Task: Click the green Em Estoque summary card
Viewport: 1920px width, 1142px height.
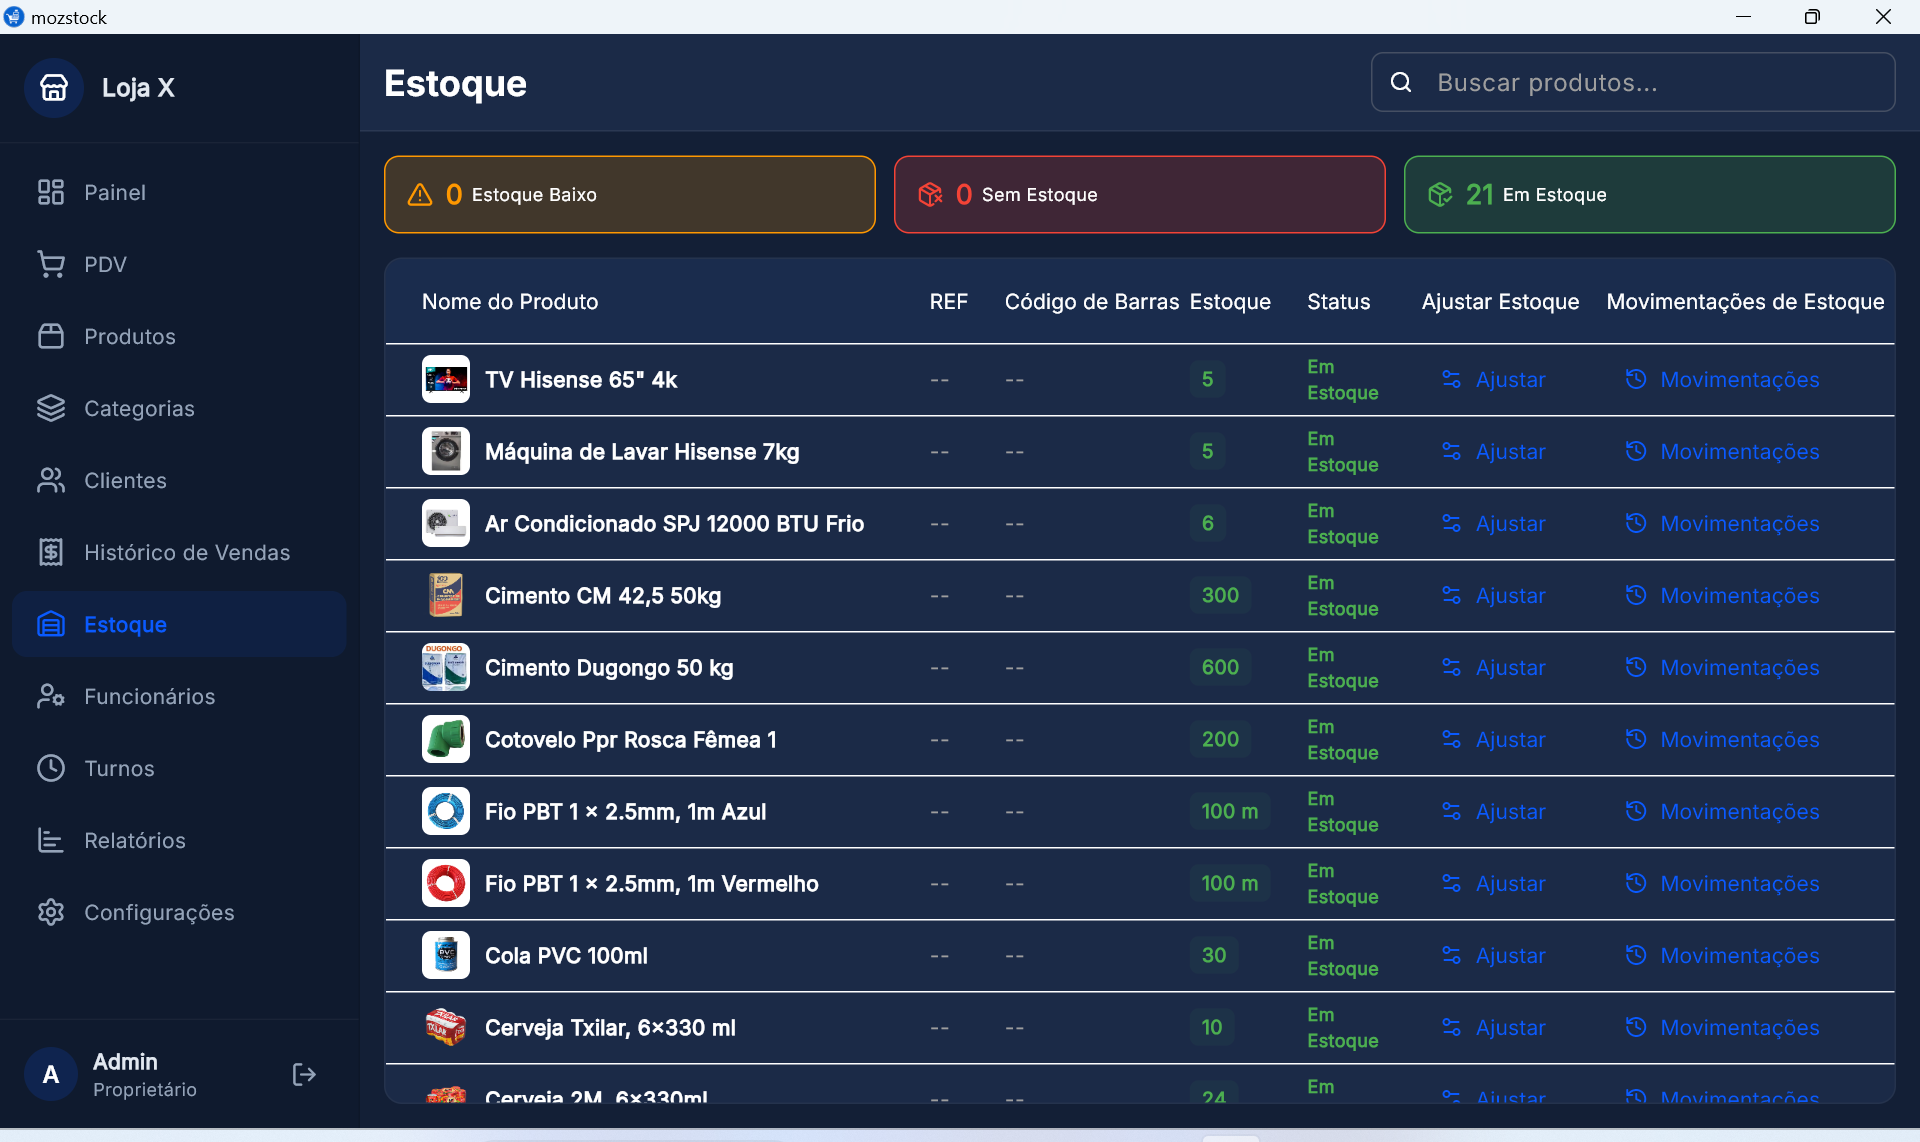Action: tap(1648, 194)
